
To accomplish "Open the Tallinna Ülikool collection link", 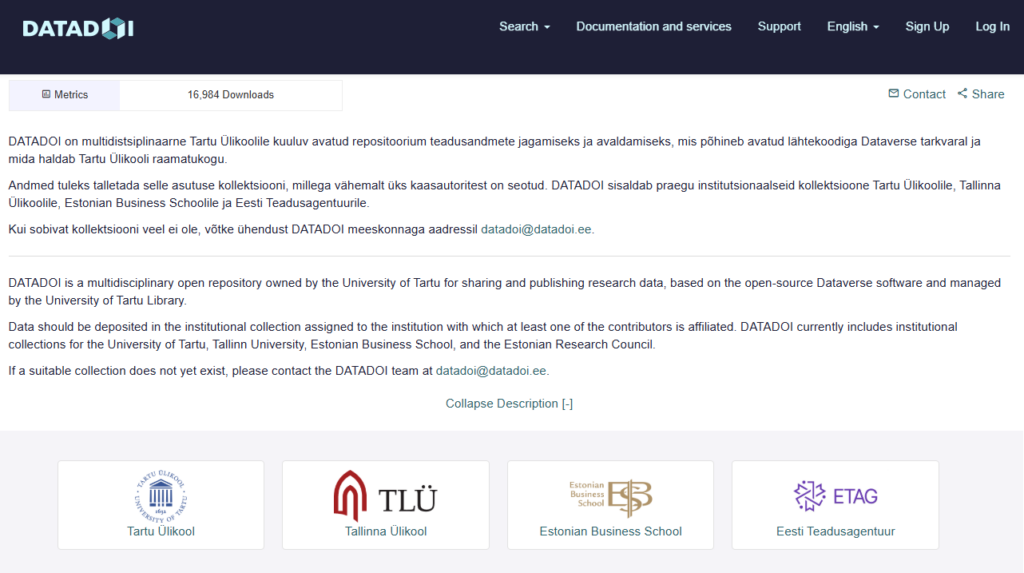I will [x=385, y=531].
